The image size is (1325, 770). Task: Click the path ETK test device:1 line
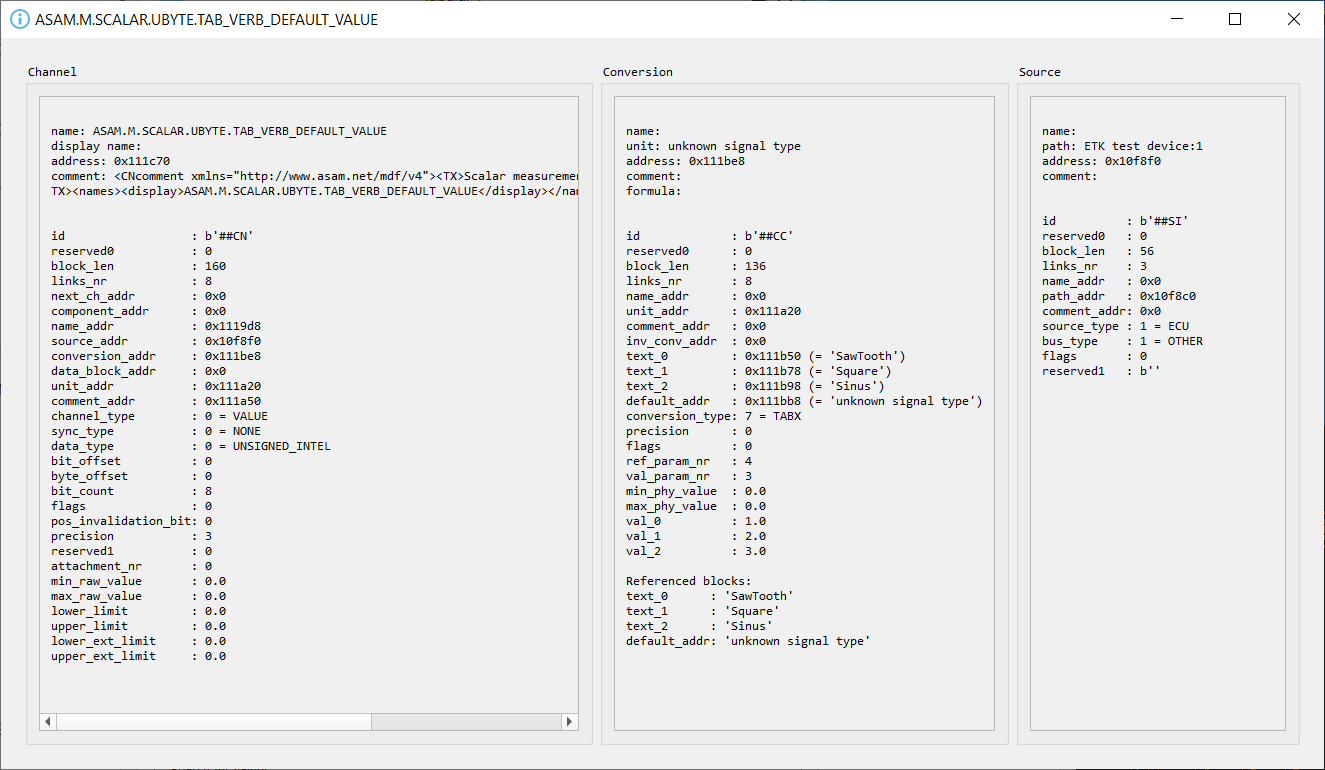pyautogui.click(x=1122, y=146)
